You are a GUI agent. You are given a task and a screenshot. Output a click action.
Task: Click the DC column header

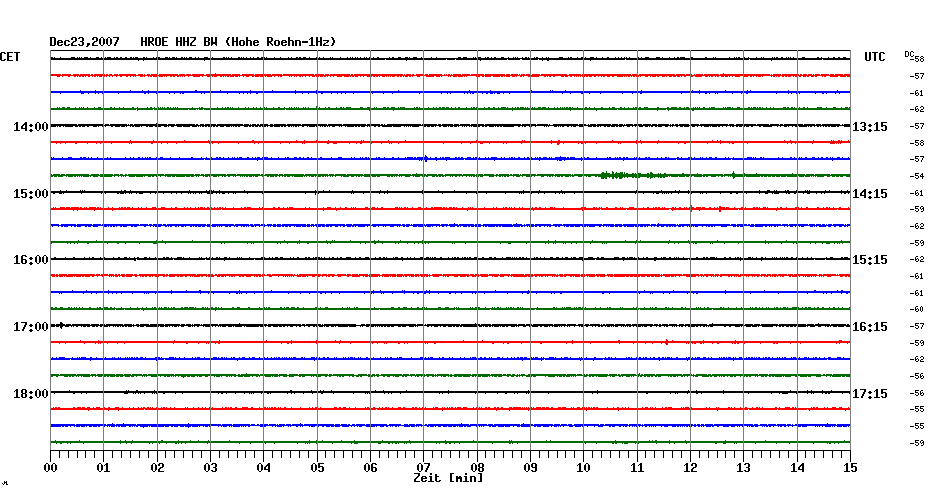click(909, 54)
